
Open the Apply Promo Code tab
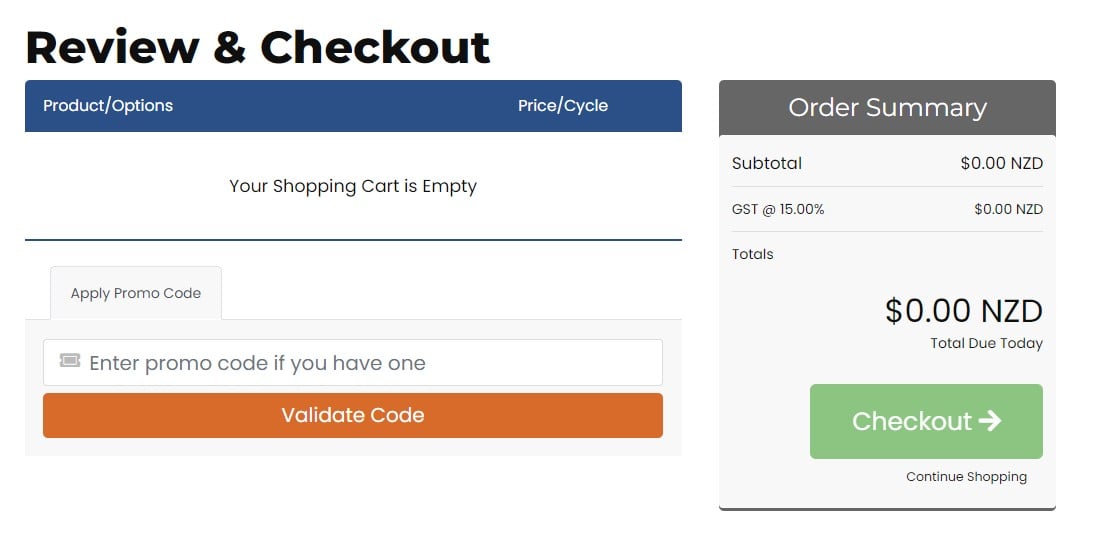(136, 293)
